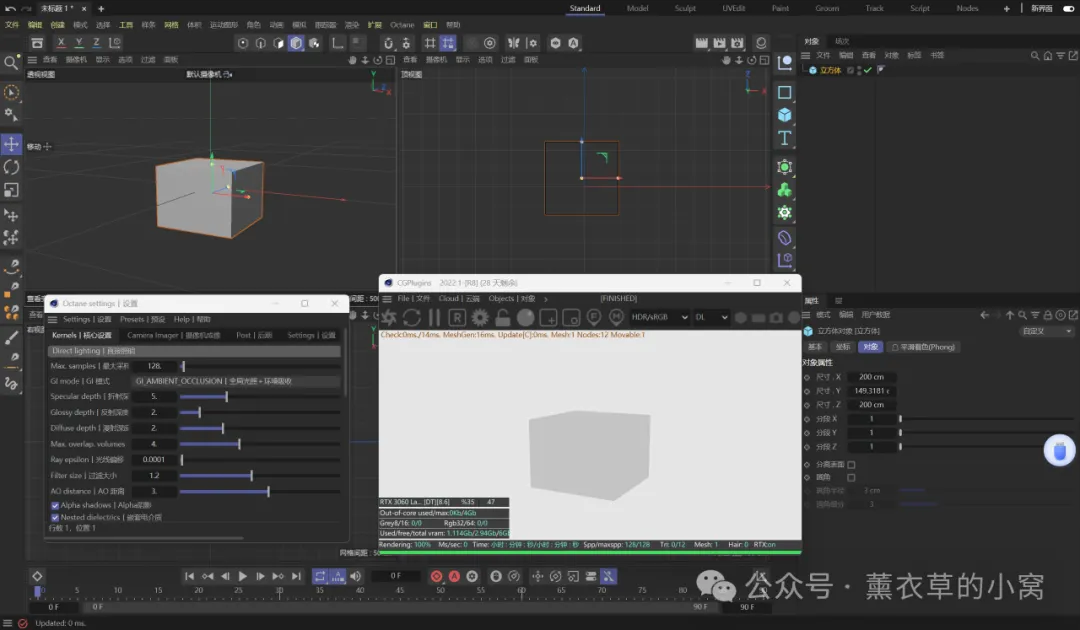Add a new layout with plus icon

click(1006, 8)
